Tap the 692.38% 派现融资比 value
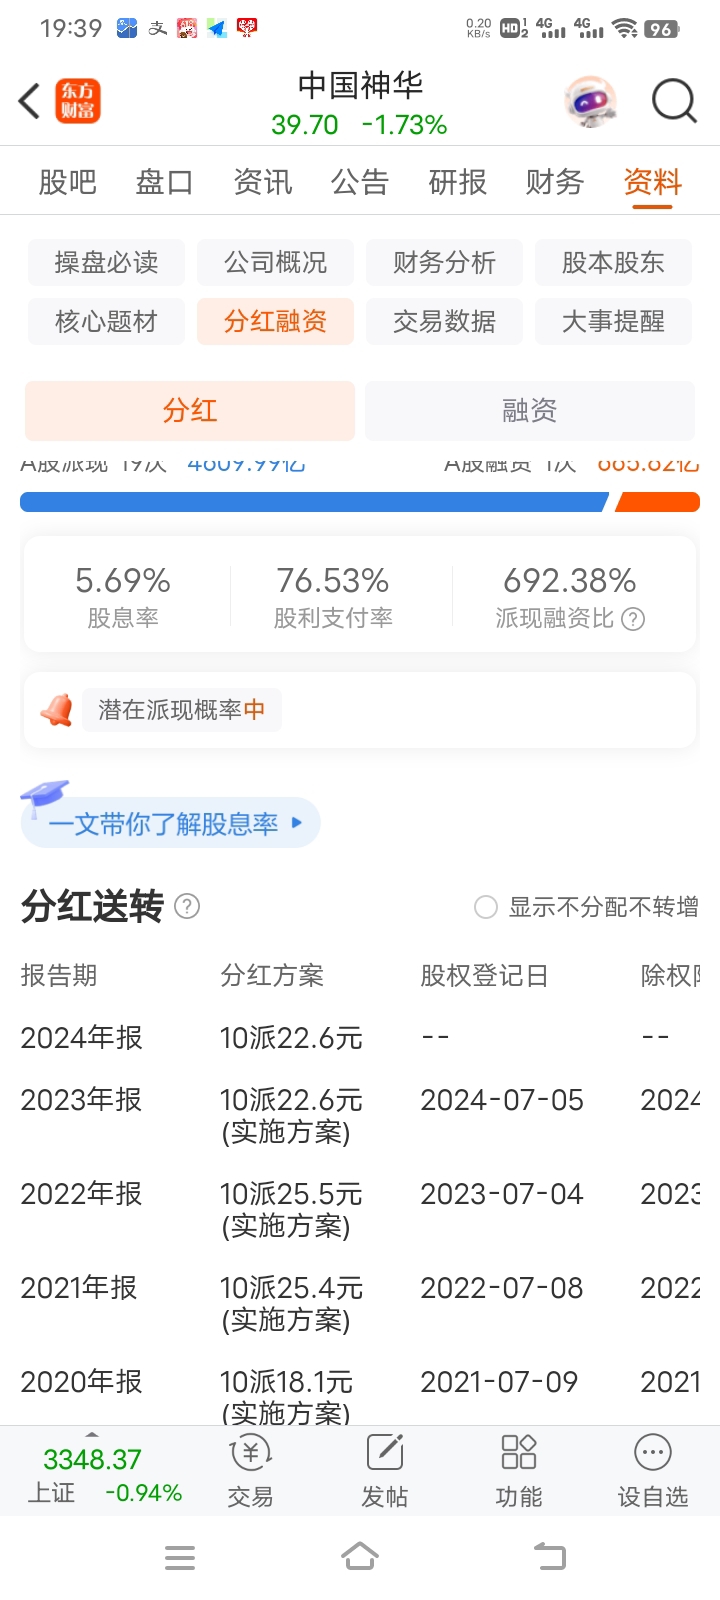 (570, 580)
